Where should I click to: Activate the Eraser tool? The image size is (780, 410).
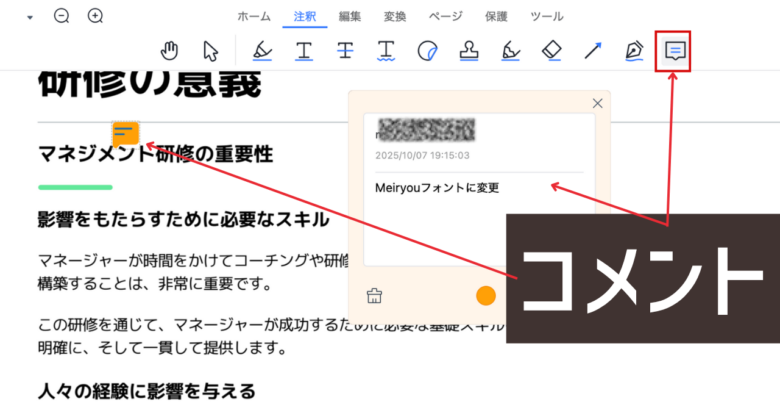[551, 50]
